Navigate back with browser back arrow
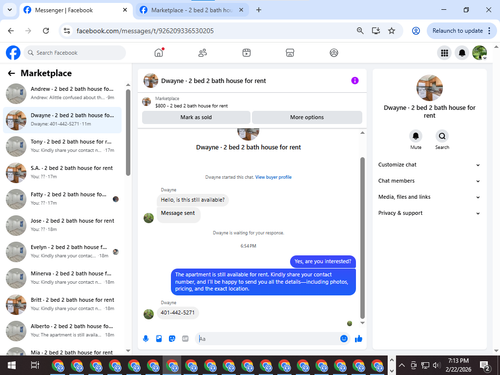Image resolution: width=500 pixels, height=375 pixels. point(11,31)
